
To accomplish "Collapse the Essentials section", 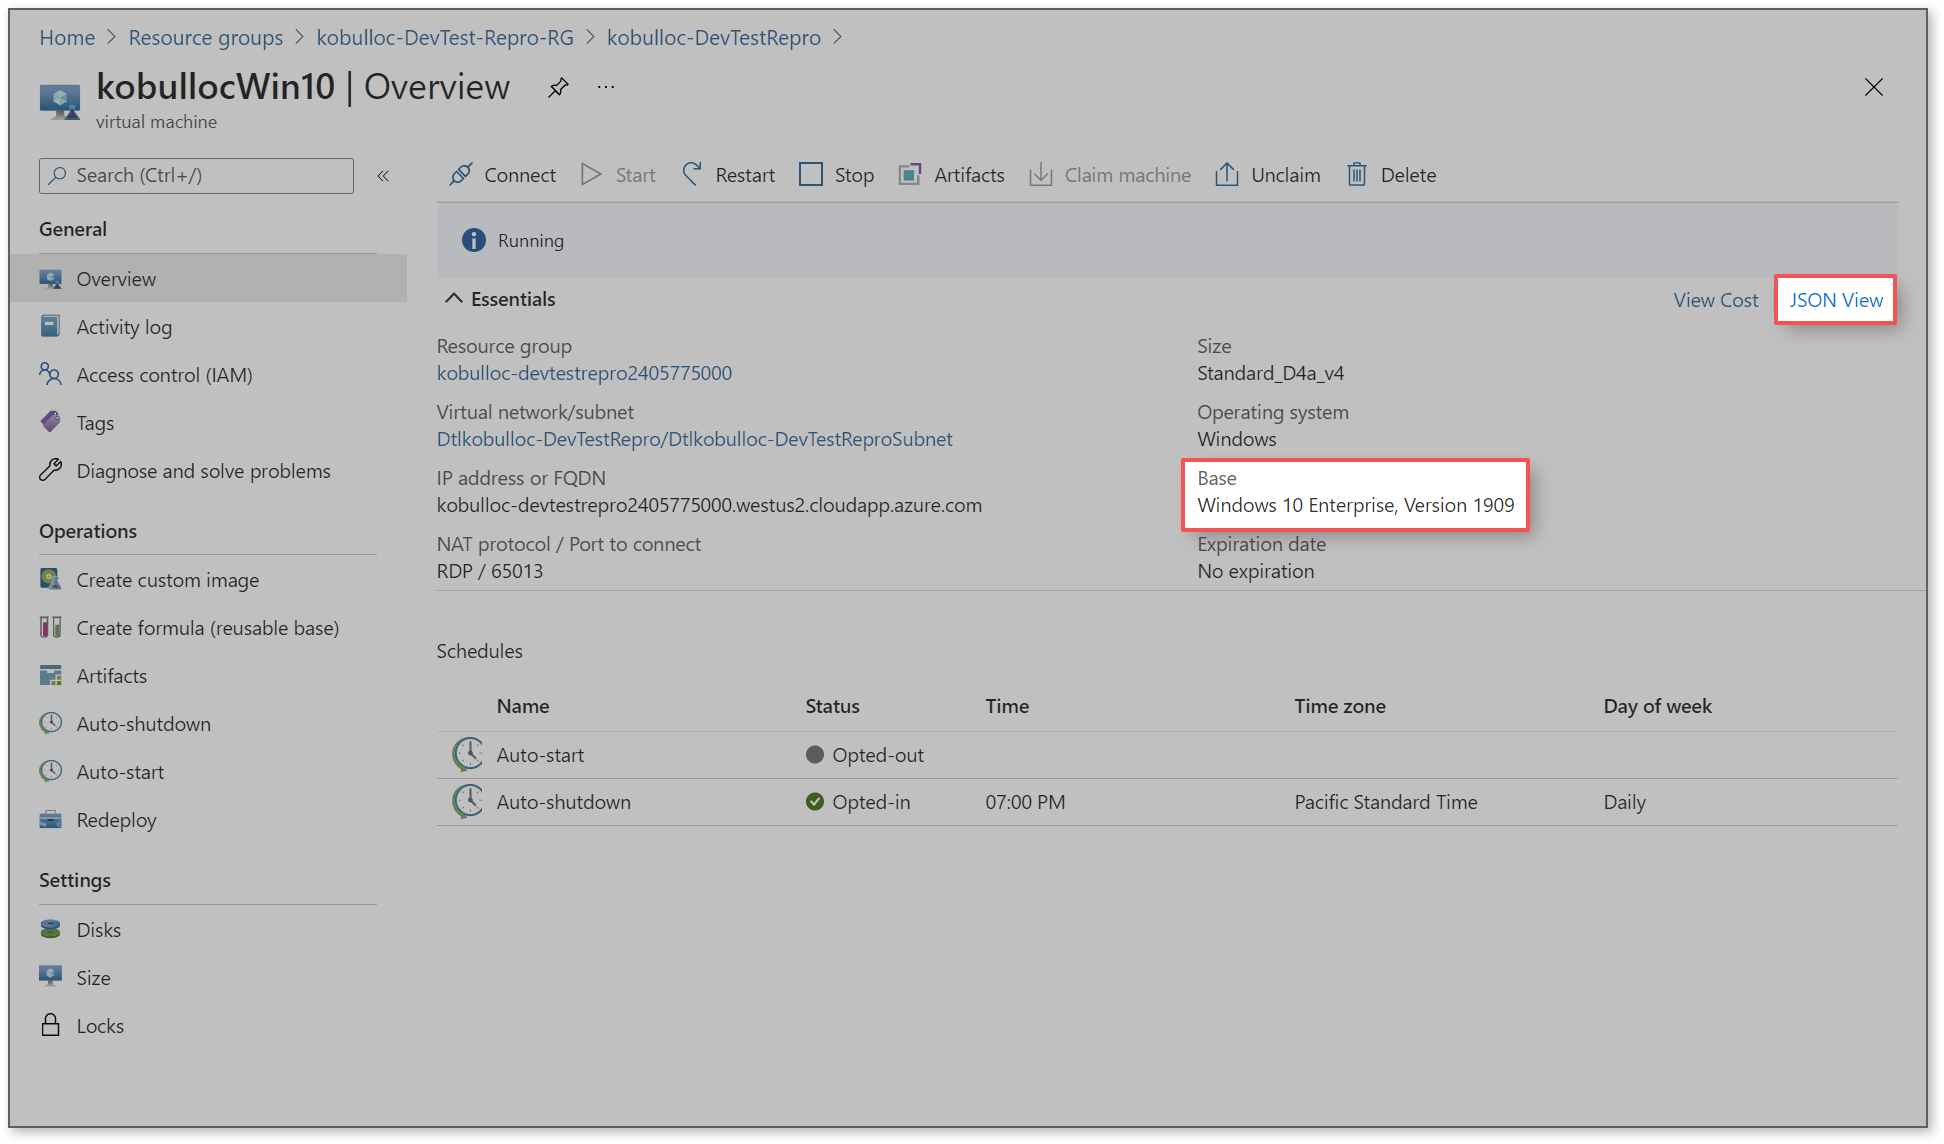I will pyautogui.click(x=454, y=299).
